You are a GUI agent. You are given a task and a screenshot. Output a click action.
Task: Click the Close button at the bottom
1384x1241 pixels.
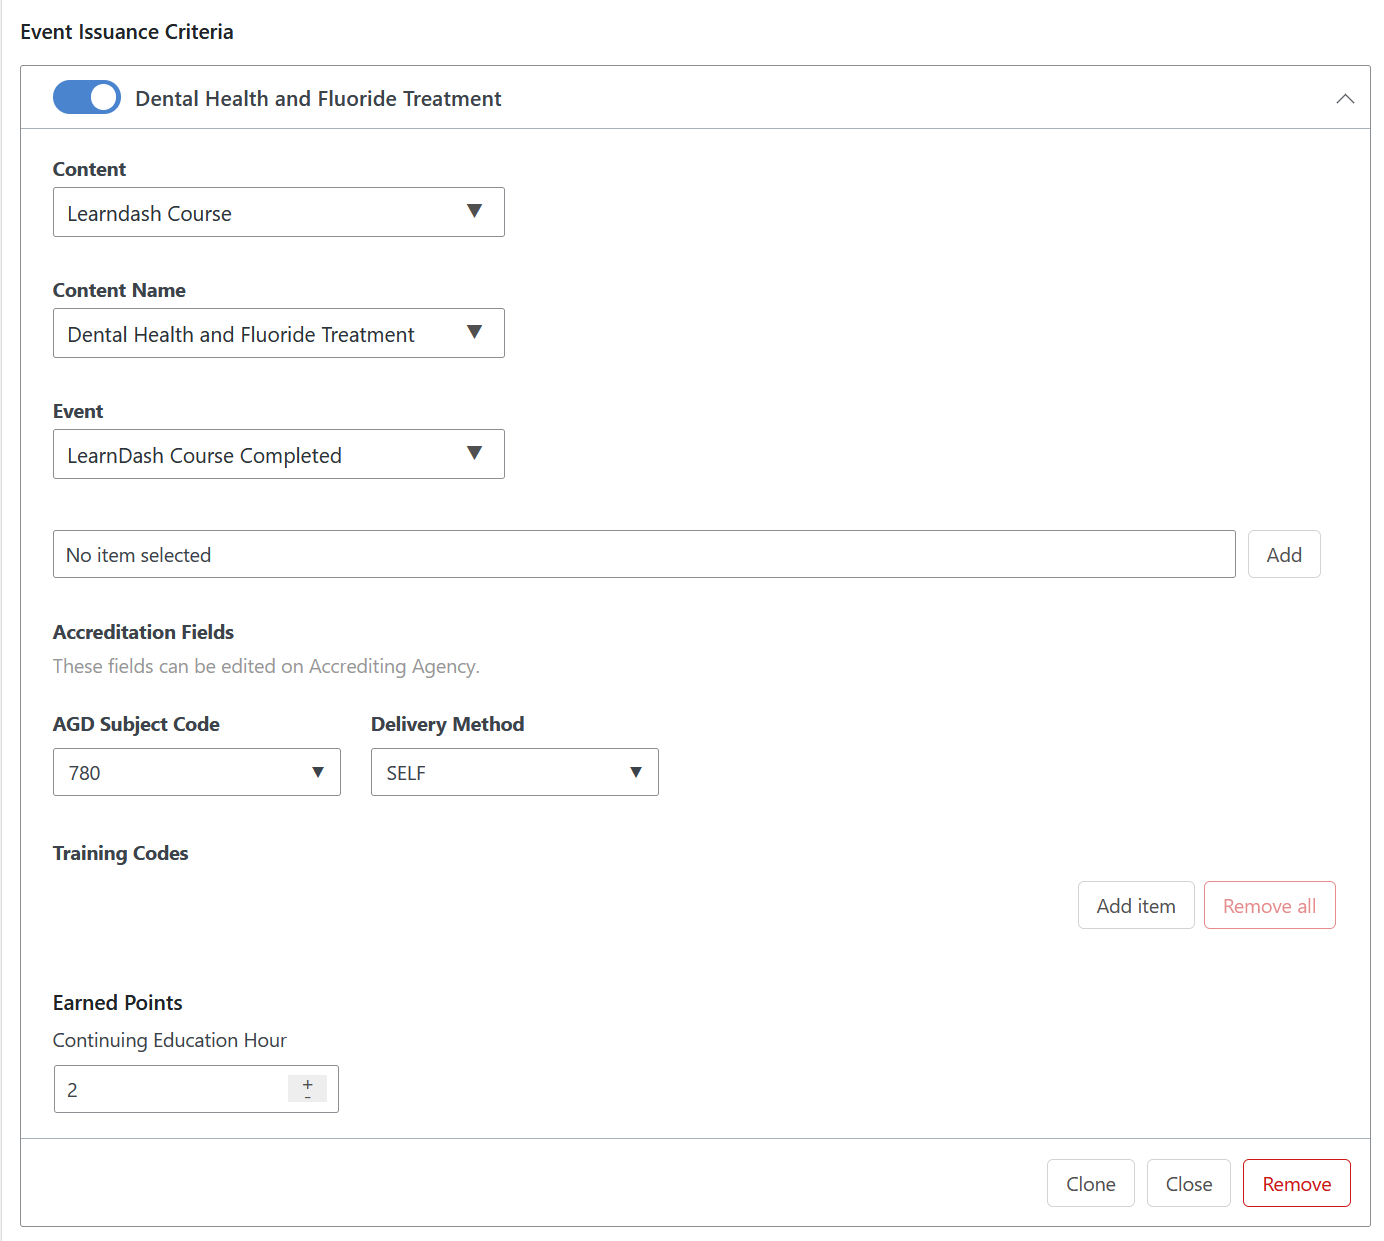(1188, 1184)
